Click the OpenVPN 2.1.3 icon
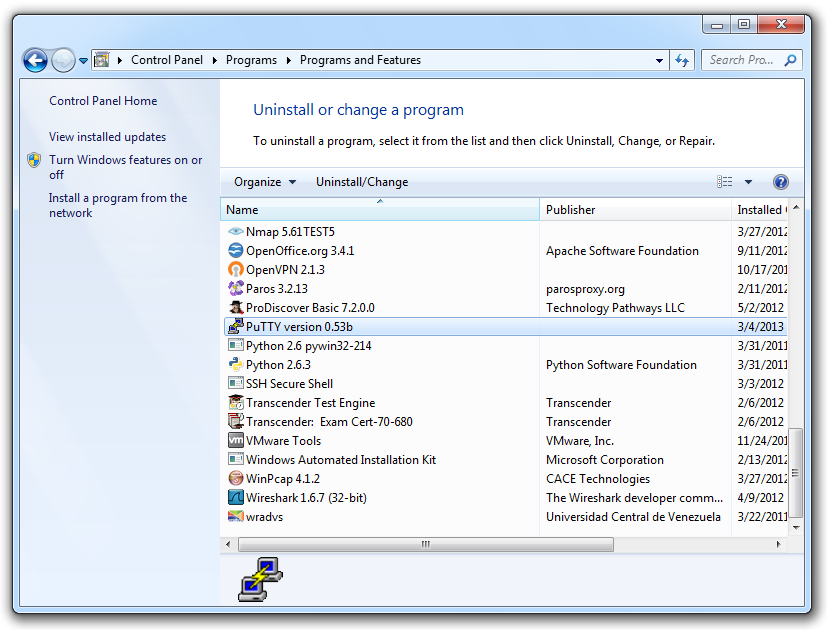 (x=235, y=269)
